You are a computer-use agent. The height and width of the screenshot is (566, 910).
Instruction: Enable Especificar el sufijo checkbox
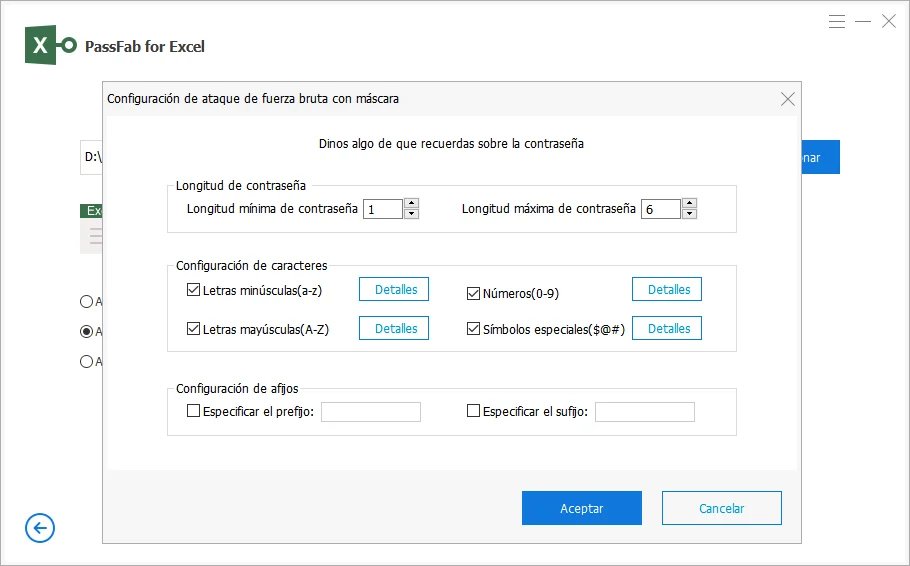pos(473,411)
